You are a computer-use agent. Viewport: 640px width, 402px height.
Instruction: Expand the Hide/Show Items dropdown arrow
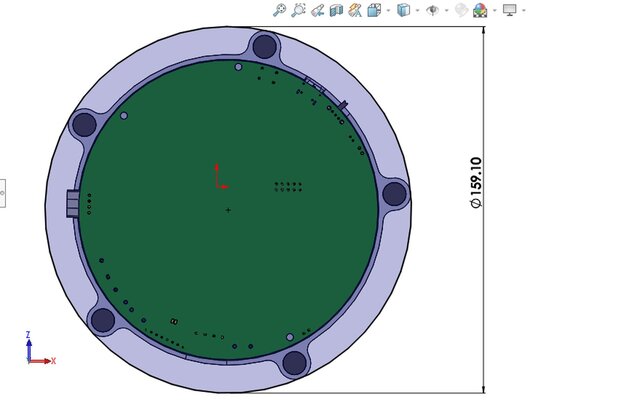coord(445,11)
